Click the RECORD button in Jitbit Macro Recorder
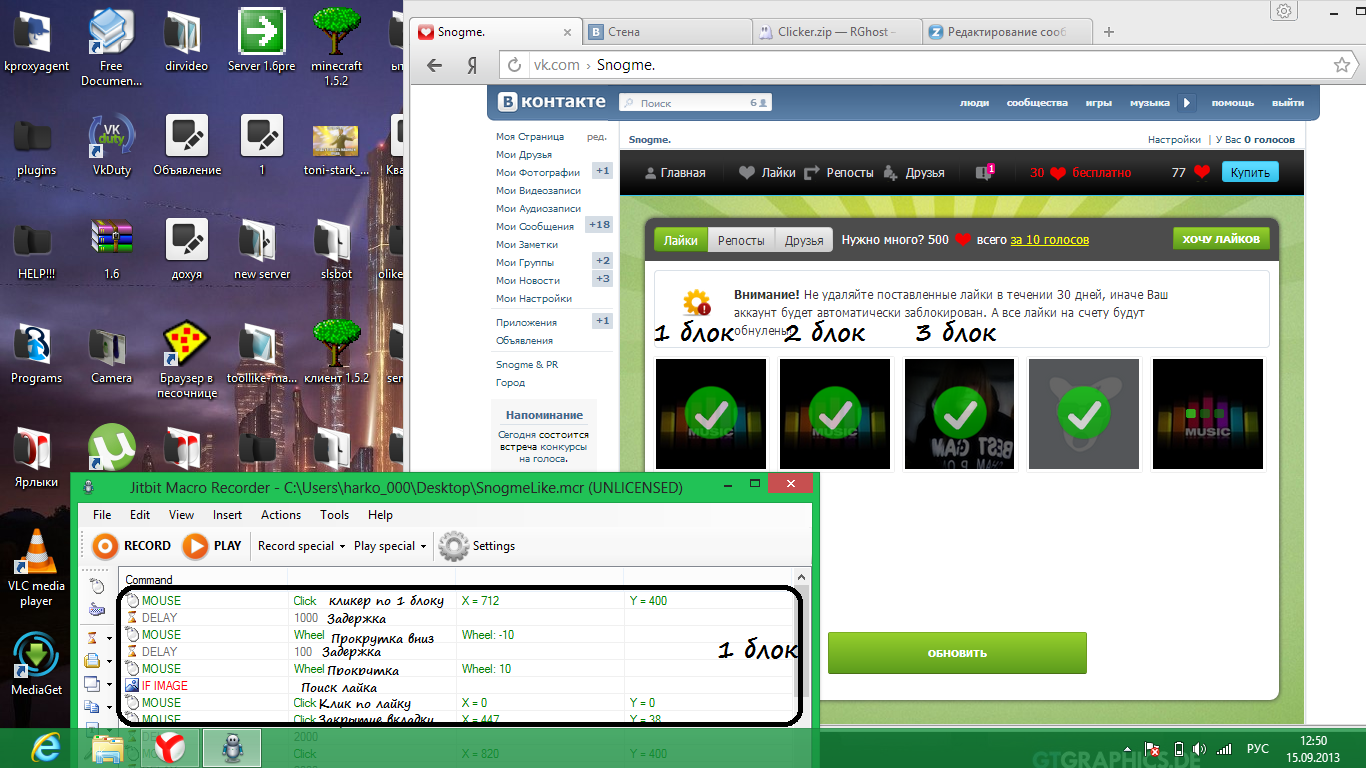 tap(132, 546)
